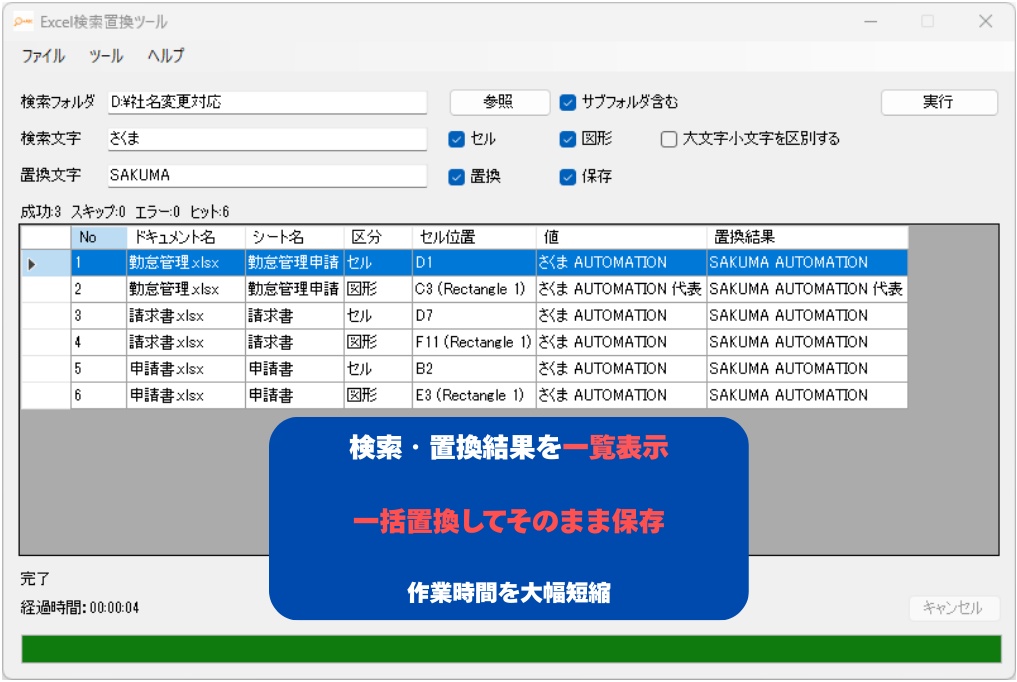The image size is (1017, 682).
Task: Click the 実行 button to run the search
Action: [938, 102]
